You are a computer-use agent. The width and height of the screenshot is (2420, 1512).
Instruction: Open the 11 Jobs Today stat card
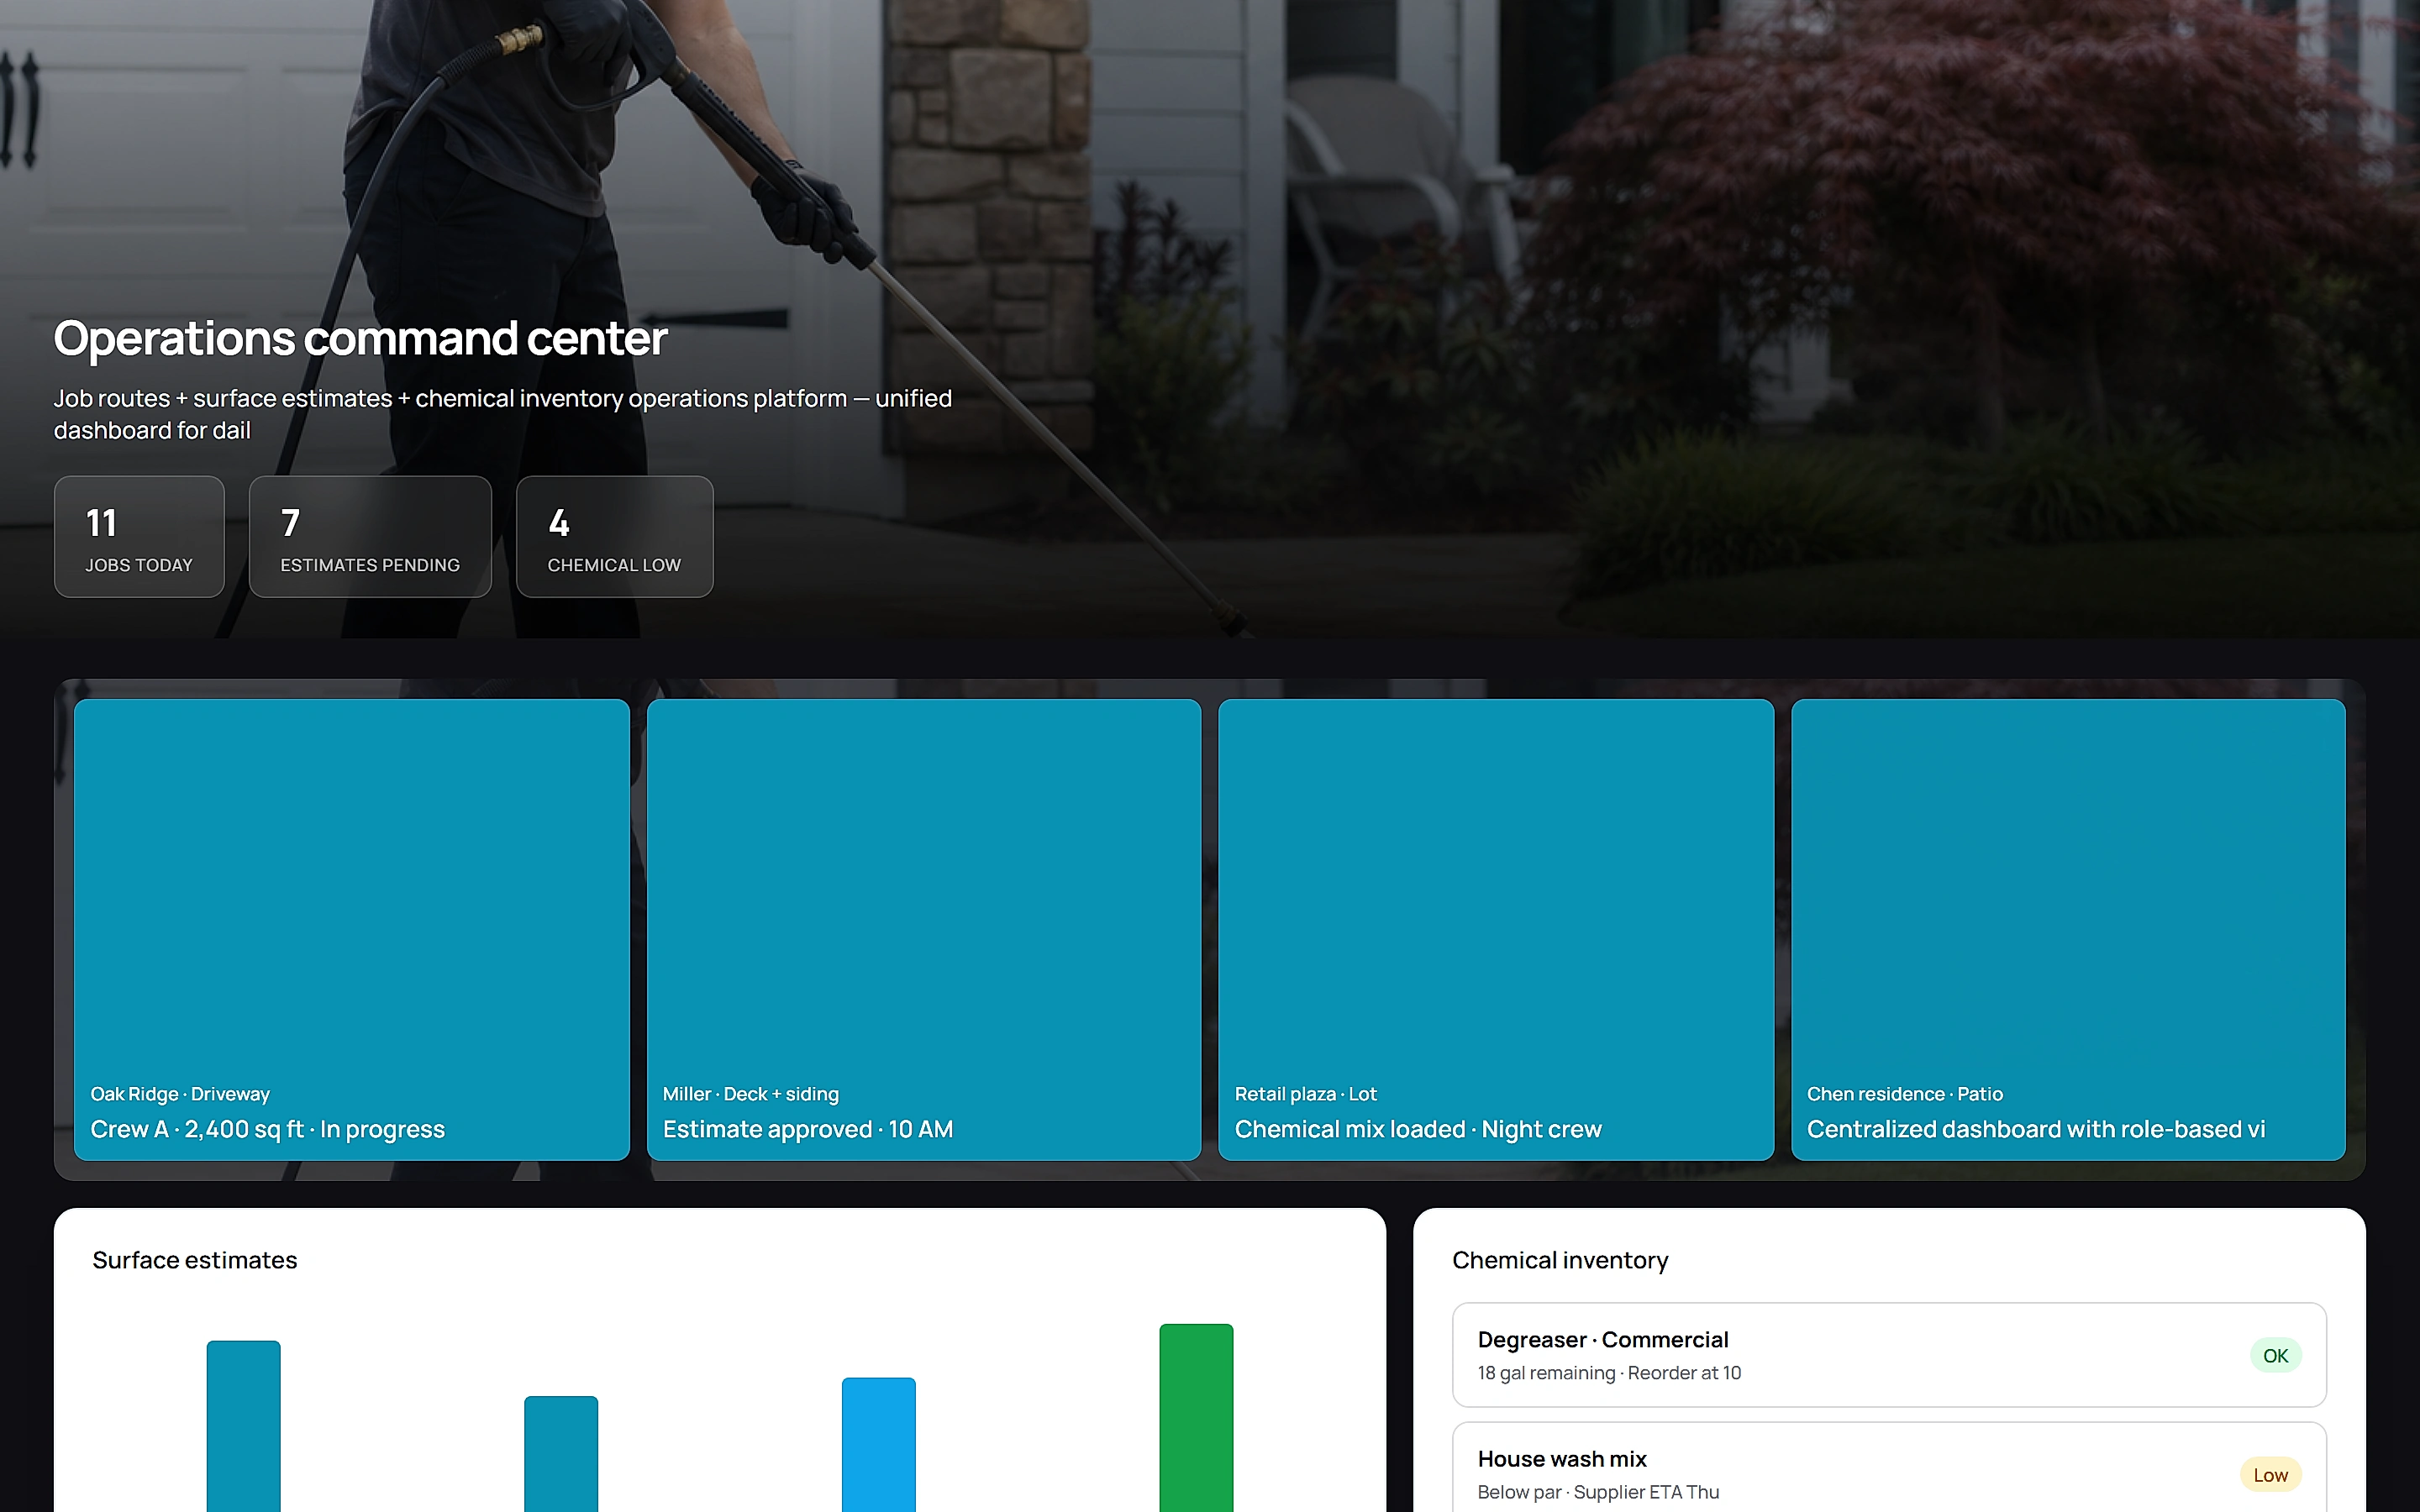pyautogui.click(x=139, y=537)
